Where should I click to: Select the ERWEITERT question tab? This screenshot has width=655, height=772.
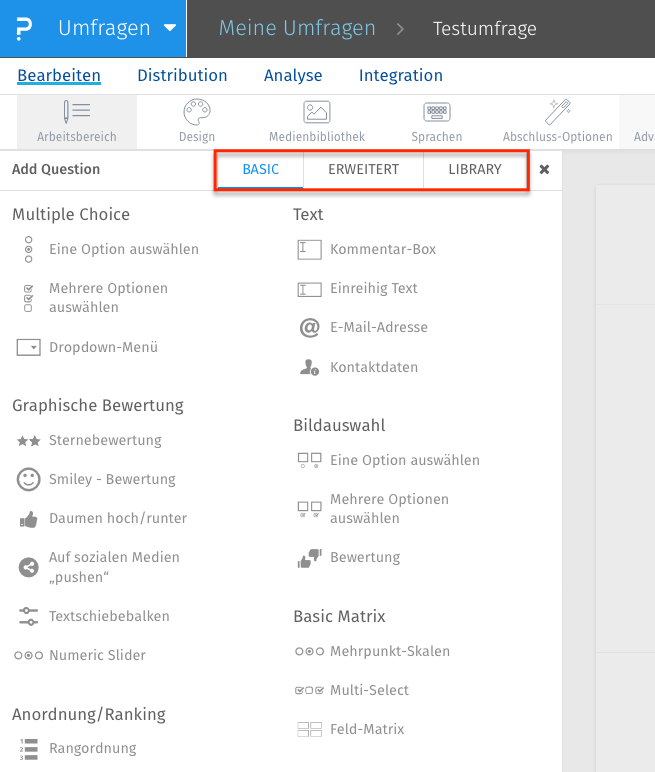[x=363, y=169]
